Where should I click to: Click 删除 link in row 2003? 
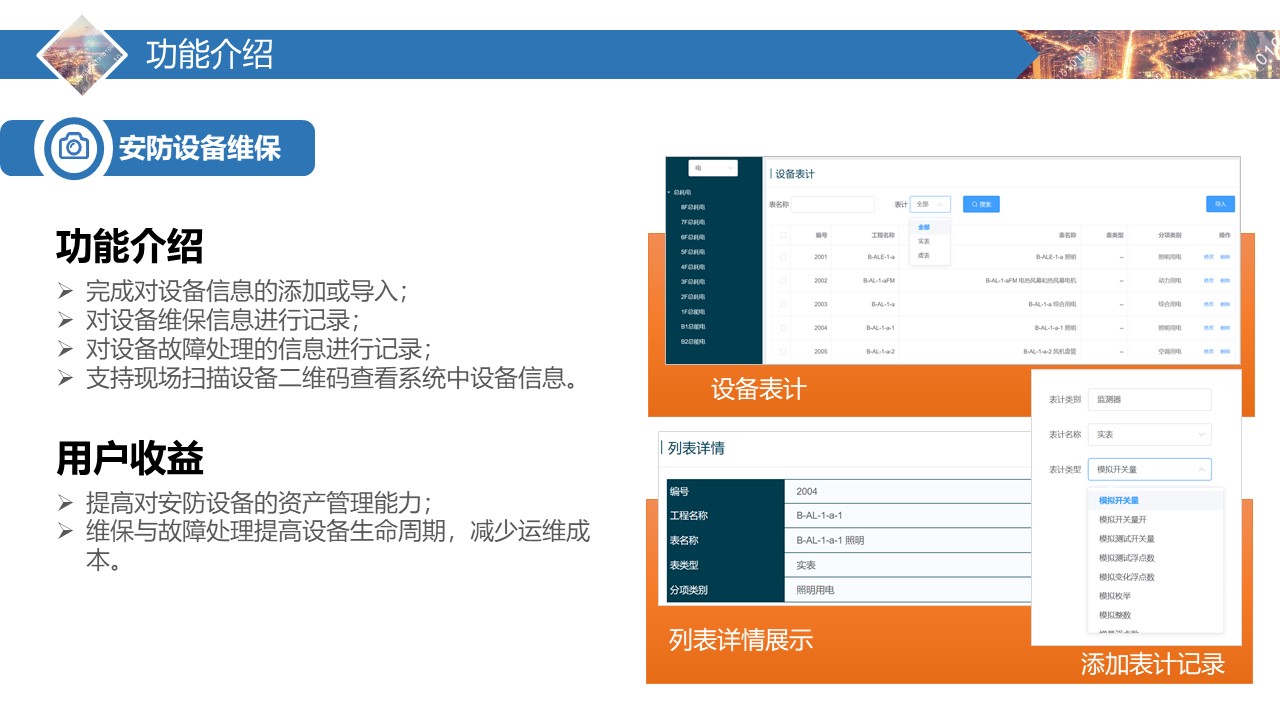coord(1225,304)
